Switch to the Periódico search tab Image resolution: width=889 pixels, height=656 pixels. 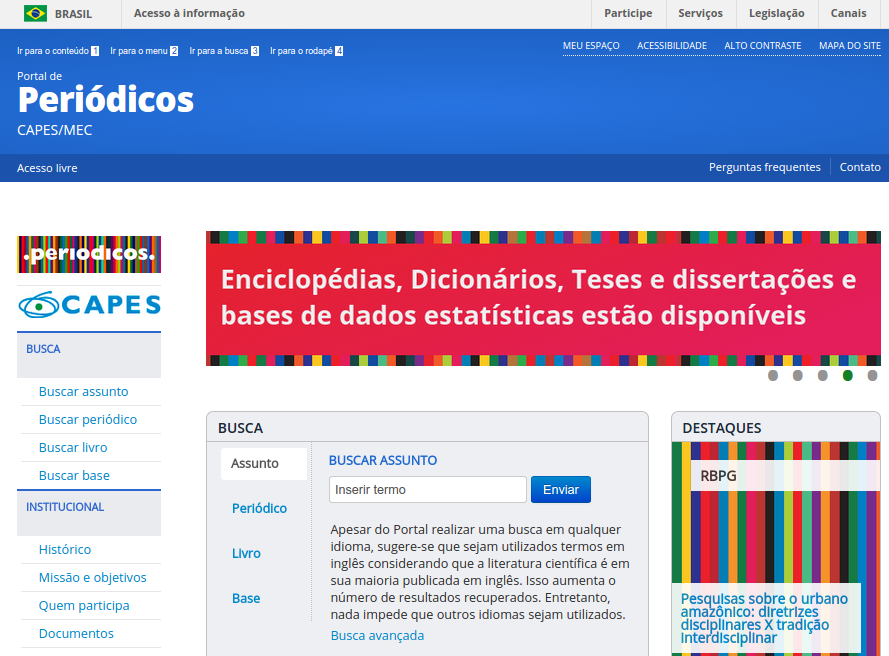[x=259, y=509]
